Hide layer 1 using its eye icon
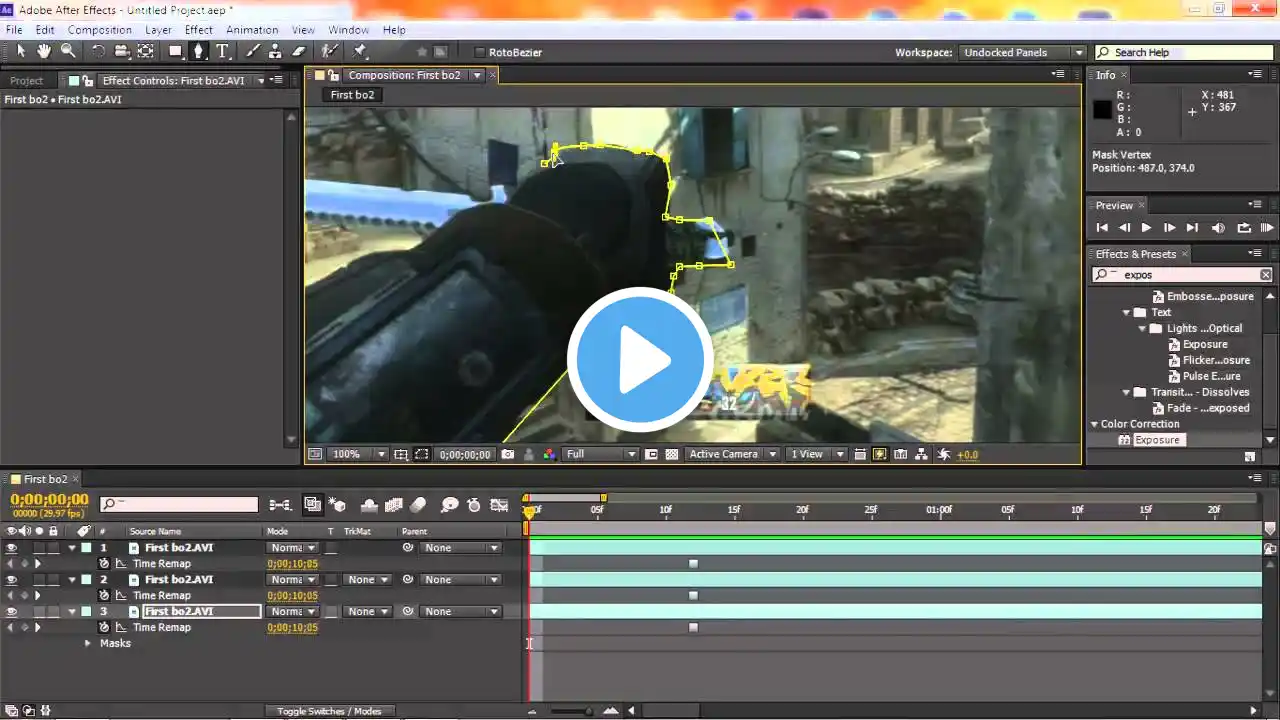Viewport: 1280px width, 720px height. (x=12, y=548)
